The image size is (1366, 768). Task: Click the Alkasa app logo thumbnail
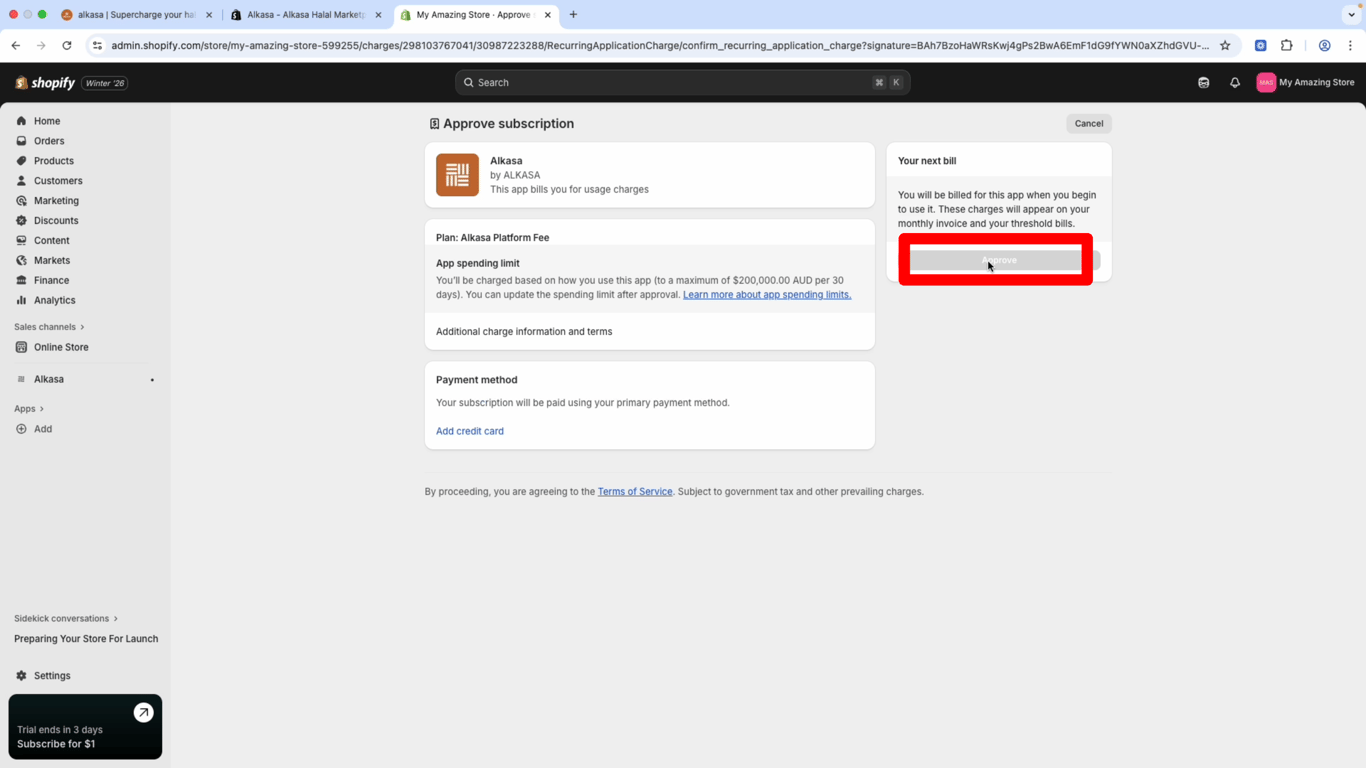(x=457, y=175)
